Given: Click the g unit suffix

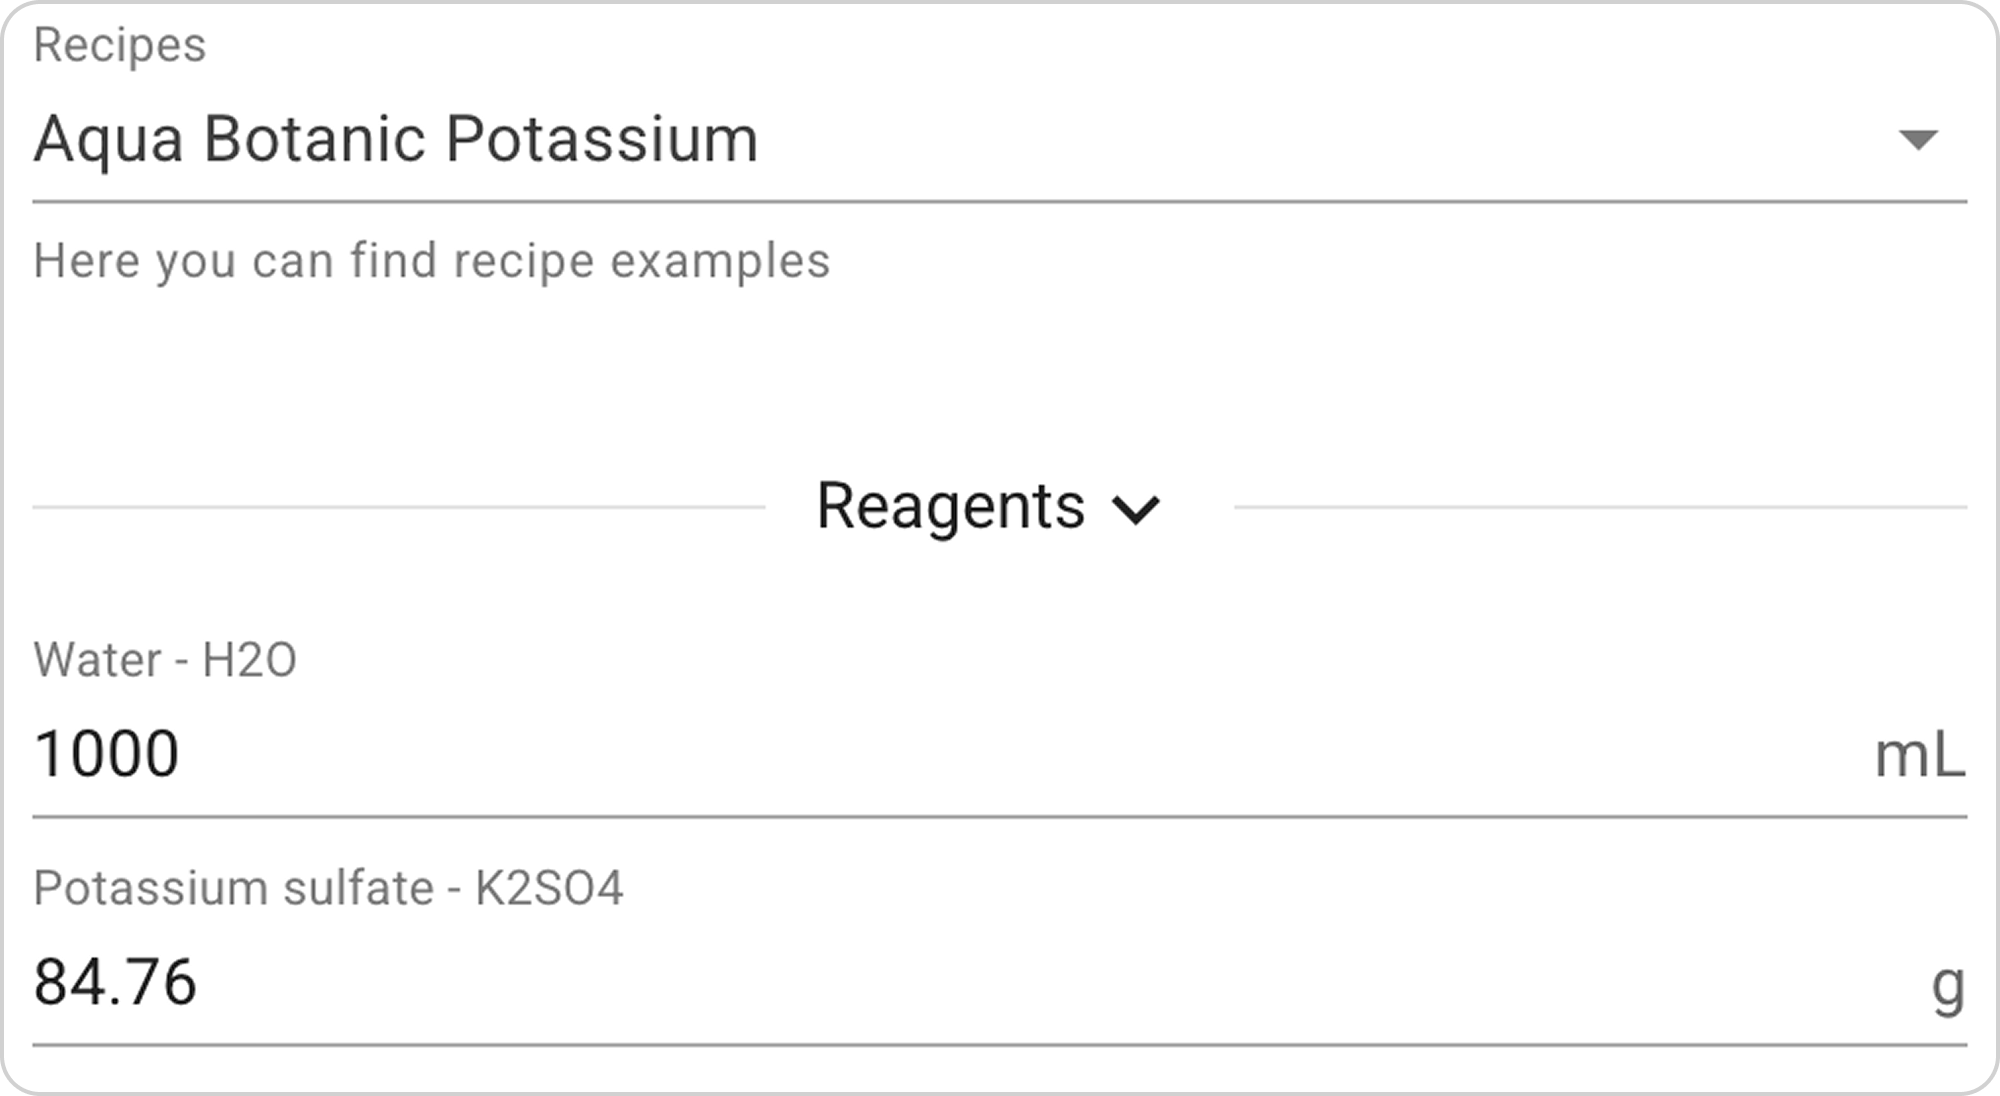Looking at the screenshot, I should (1947, 985).
